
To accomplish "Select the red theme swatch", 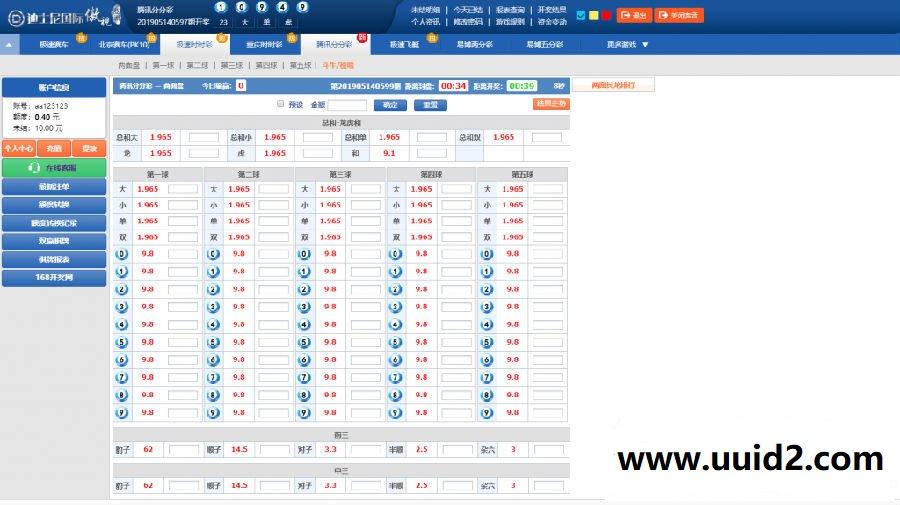I will point(606,15).
